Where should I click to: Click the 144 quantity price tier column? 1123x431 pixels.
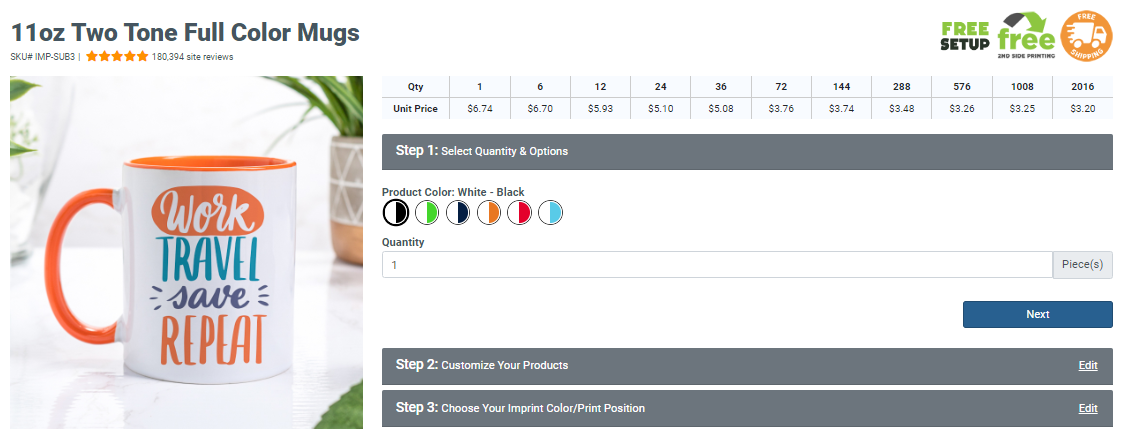pos(841,97)
